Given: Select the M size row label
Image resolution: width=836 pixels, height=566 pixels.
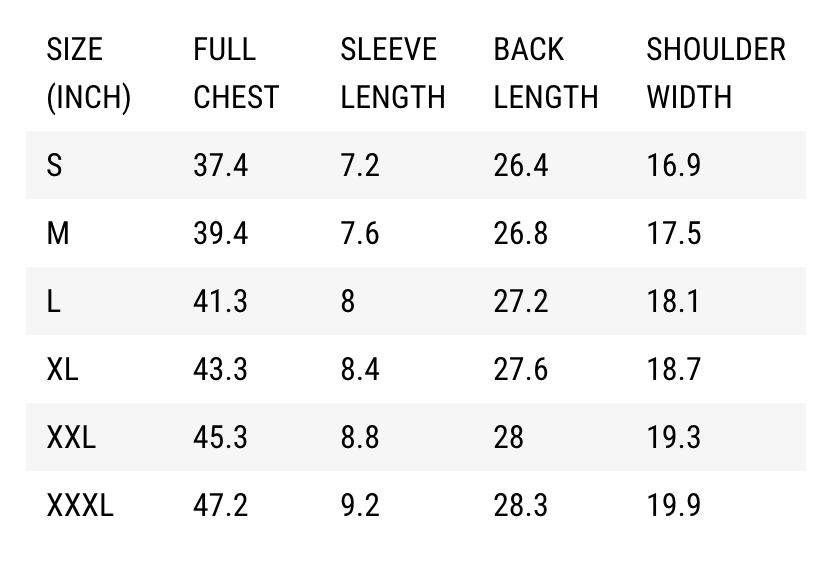Looking at the screenshot, I should (x=58, y=233).
